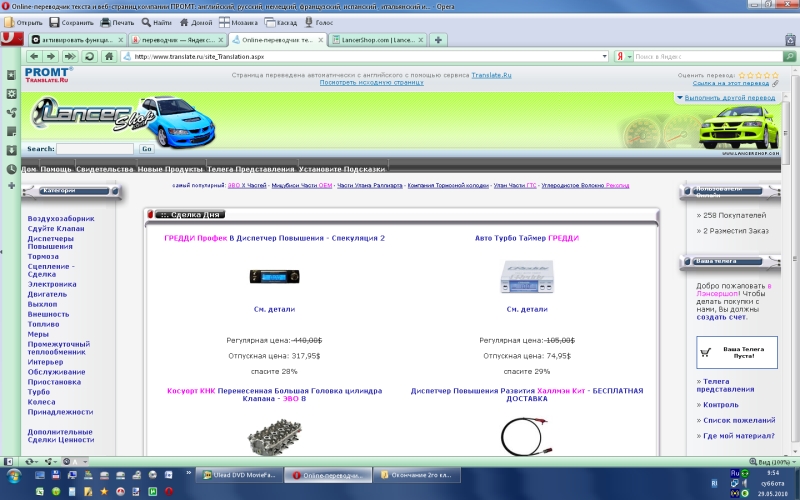
Task: Click the LancerShop search input field
Action: (95, 149)
